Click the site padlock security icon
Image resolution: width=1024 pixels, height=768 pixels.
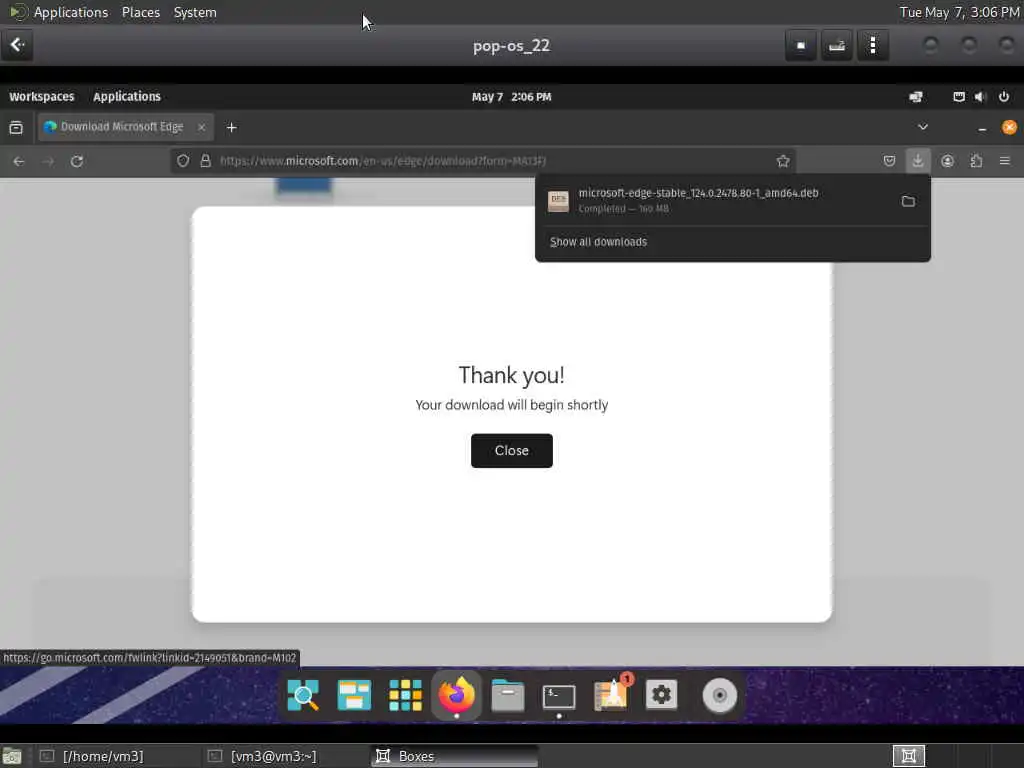pyautogui.click(x=205, y=161)
